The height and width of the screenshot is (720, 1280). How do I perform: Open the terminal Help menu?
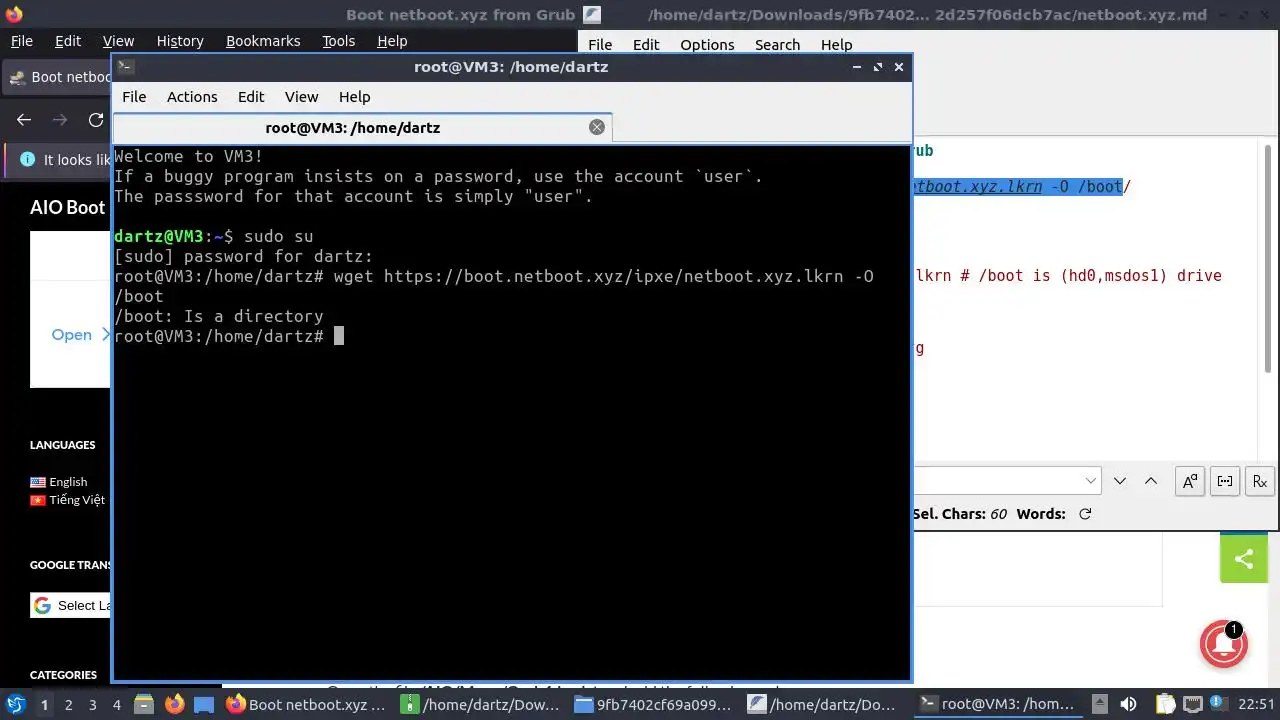tap(354, 97)
